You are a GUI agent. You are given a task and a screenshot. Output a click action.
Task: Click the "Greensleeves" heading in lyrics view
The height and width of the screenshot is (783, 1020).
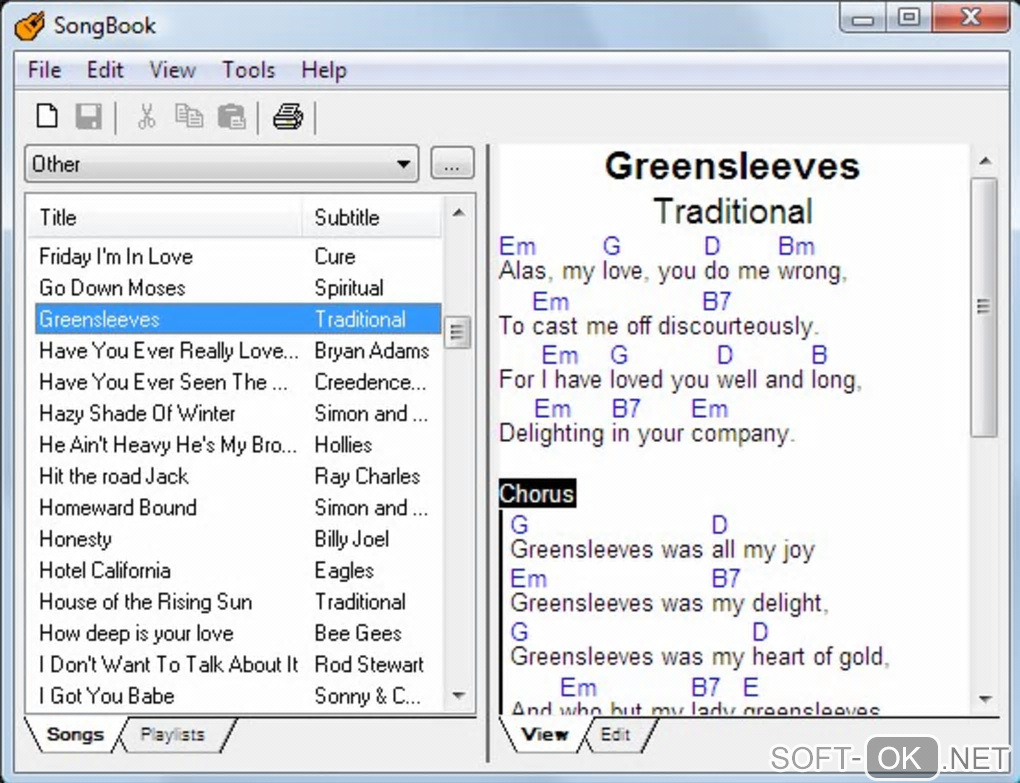point(732,166)
